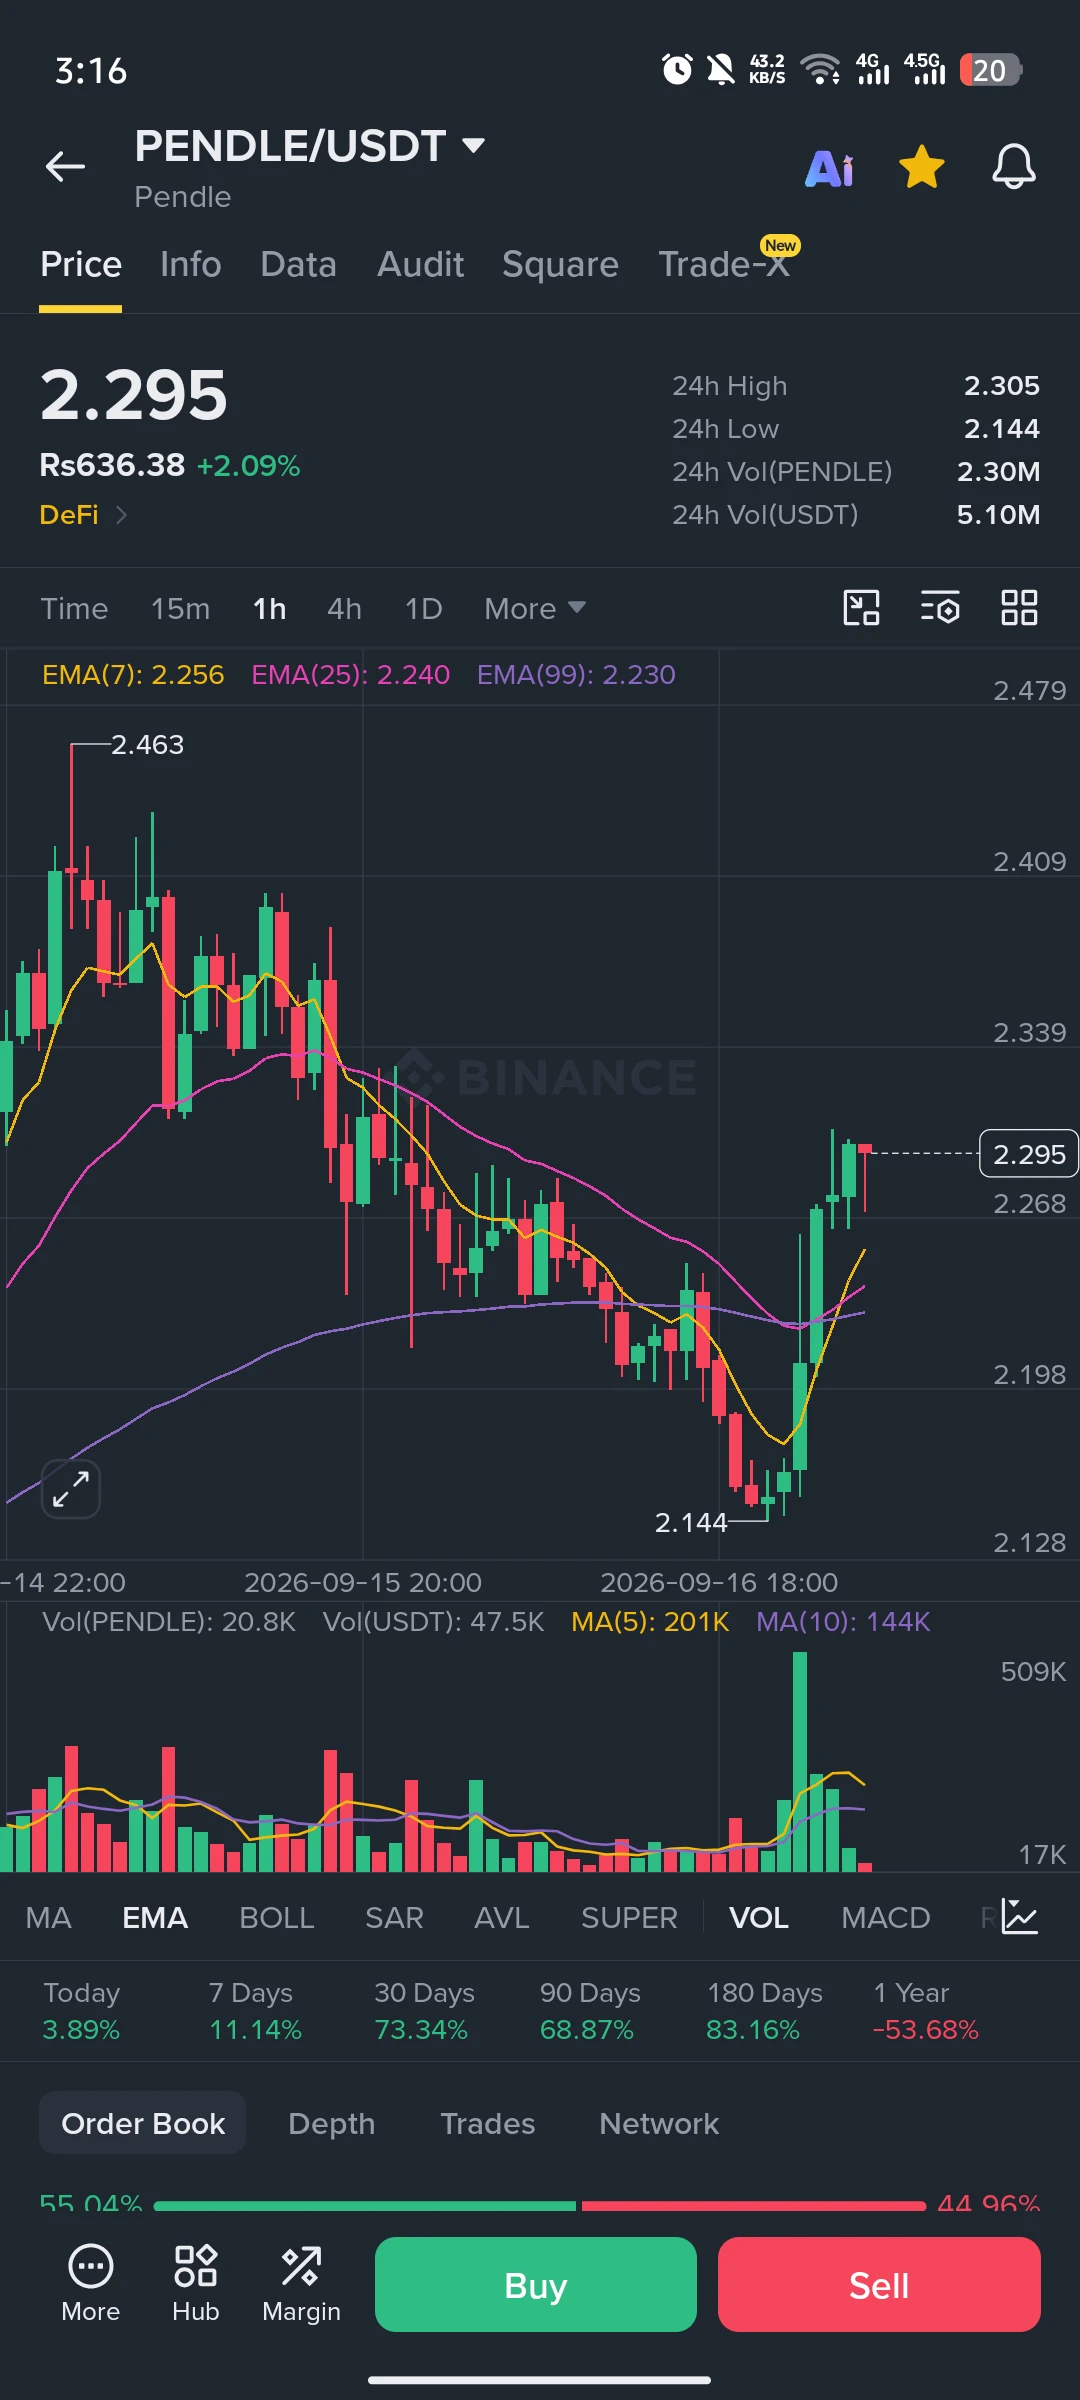Enable the SAR indicator

pyautogui.click(x=394, y=1918)
